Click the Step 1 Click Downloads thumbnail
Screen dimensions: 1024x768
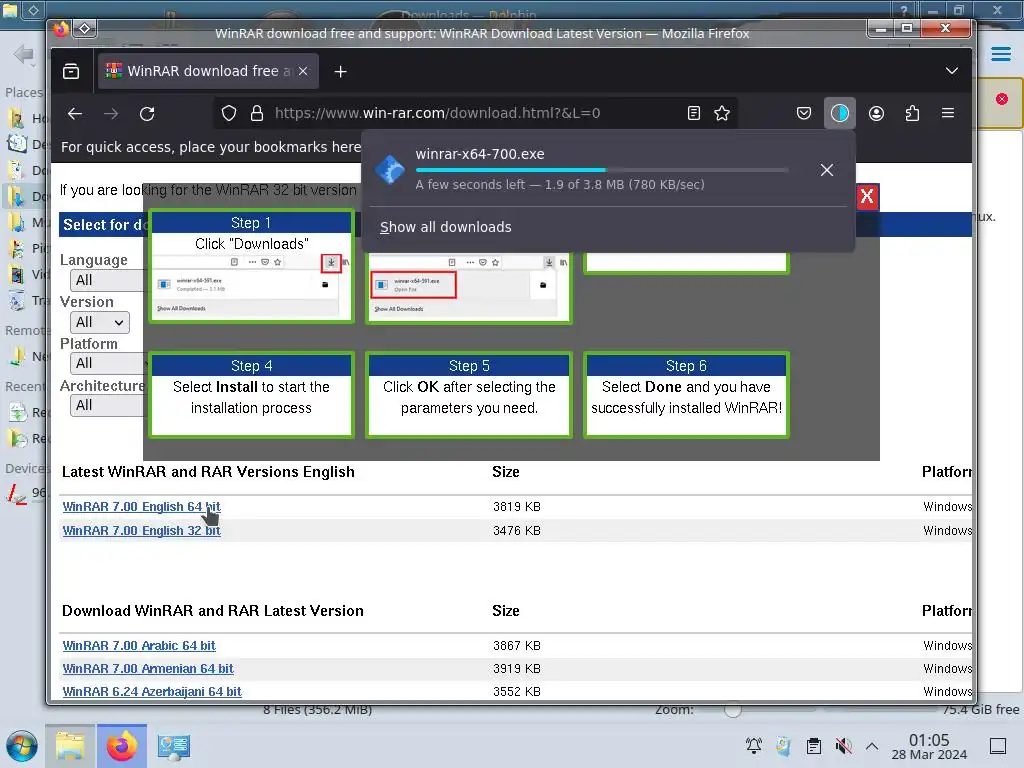(x=251, y=266)
